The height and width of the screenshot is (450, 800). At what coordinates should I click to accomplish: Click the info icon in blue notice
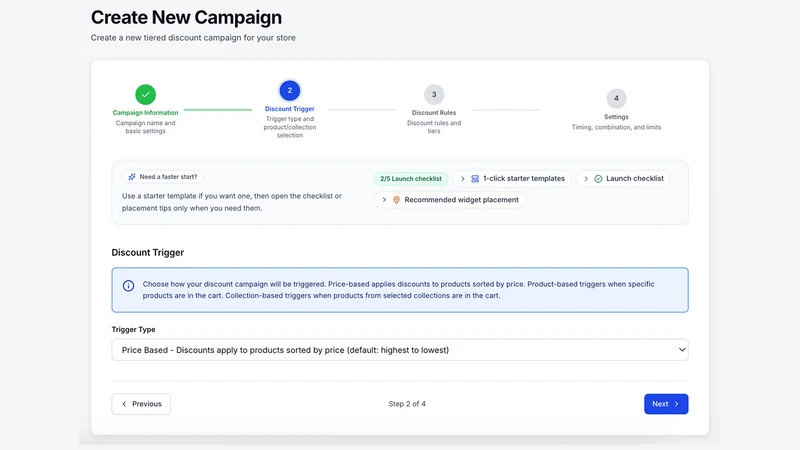tap(129, 286)
